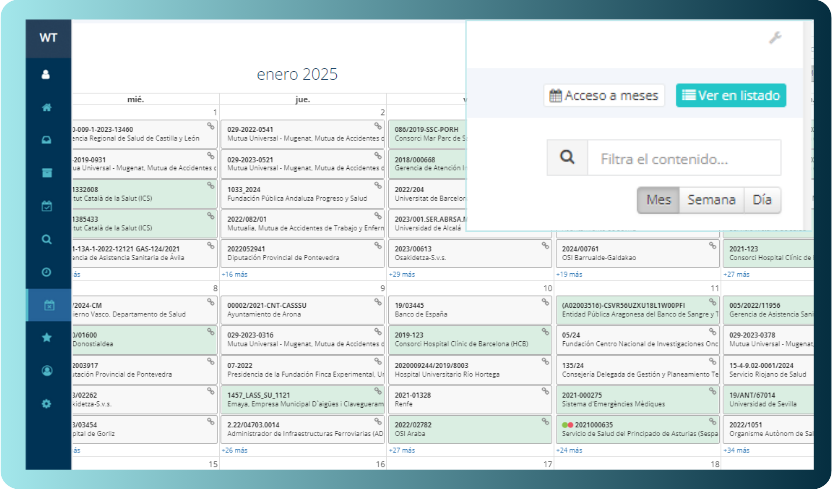Expand '+26 más' events on jueves 9
This screenshot has height=490, width=833.
pyautogui.click(x=234, y=450)
